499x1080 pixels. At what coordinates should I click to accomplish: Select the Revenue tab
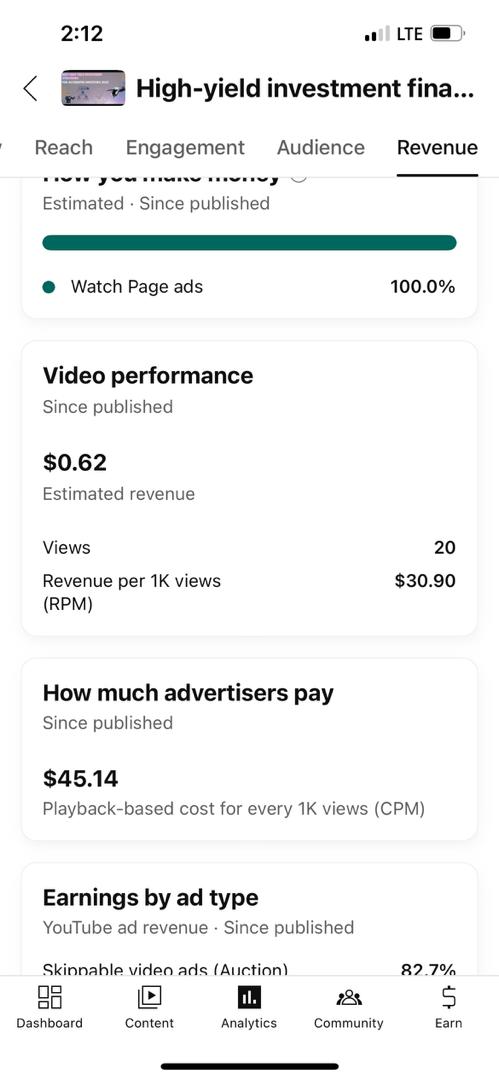pyautogui.click(x=437, y=147)
